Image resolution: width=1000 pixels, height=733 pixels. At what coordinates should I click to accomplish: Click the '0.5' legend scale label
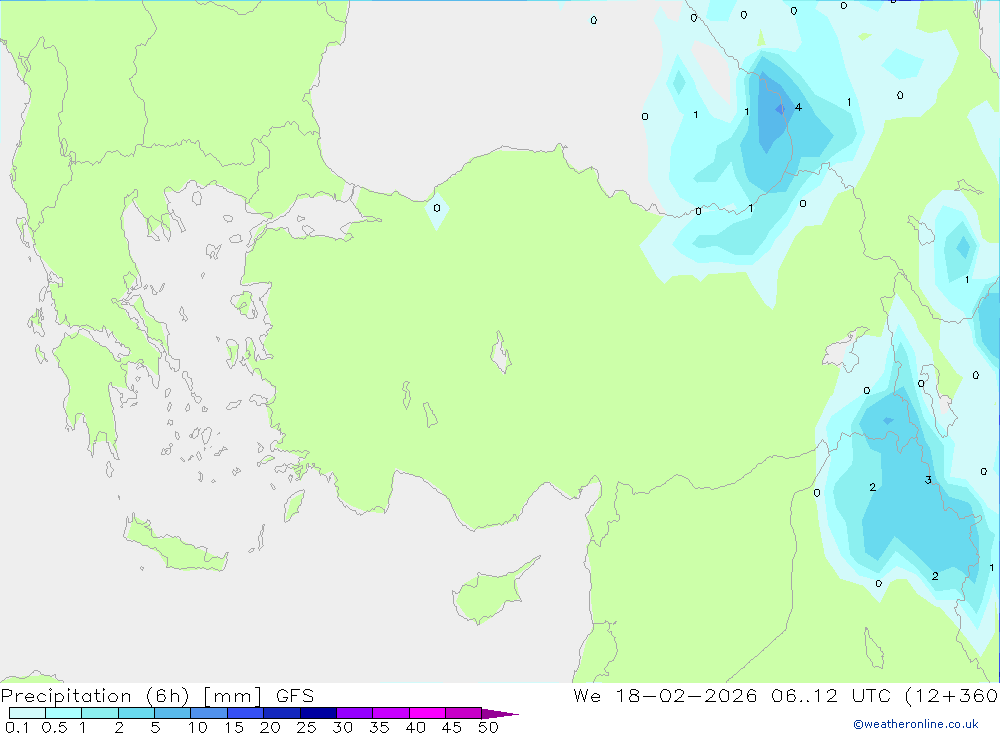tap(54, 727)
